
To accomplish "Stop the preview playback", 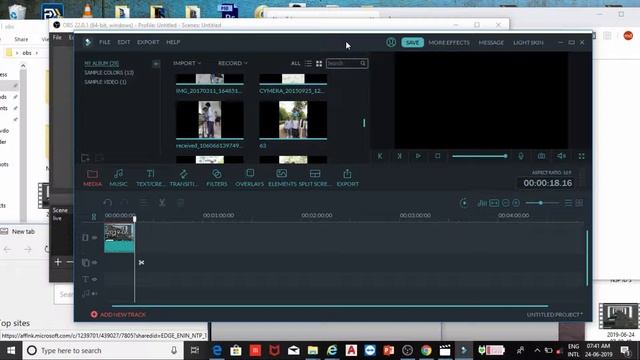I will (x=438, y=156).
